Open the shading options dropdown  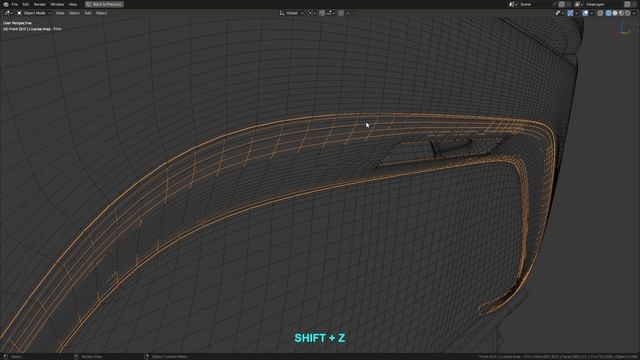click(634, 13)
